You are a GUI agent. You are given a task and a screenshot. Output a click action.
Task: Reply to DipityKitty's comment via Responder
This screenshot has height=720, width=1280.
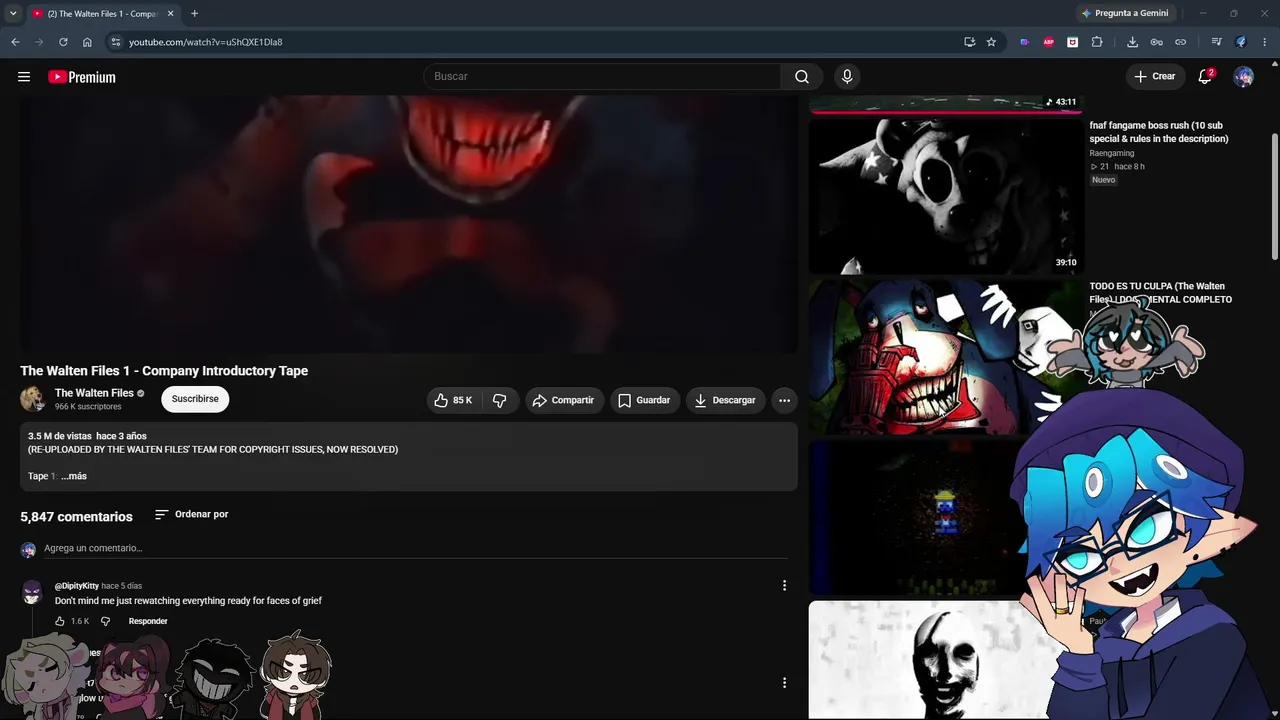148,621
